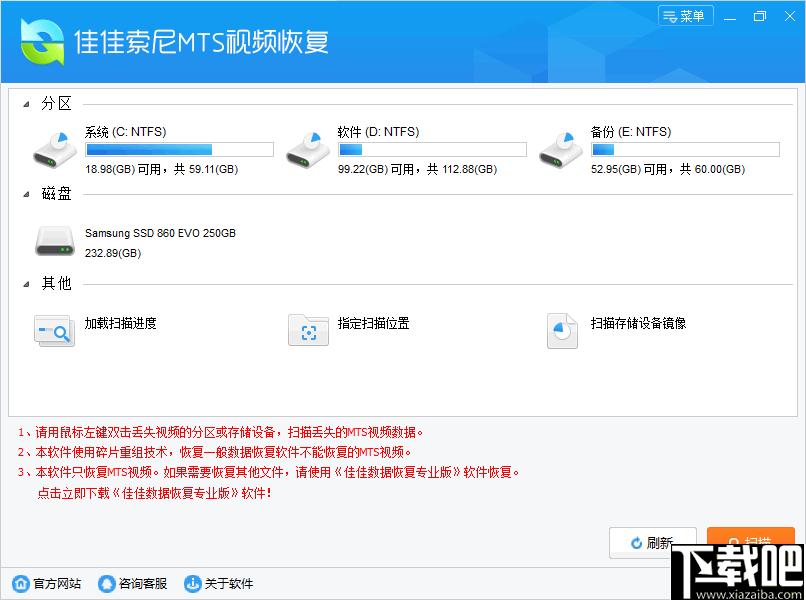Screen dimensions: 806x600
Task: Select the Samsung SSD 860 EVO disk icon
Action: (55, 241)
